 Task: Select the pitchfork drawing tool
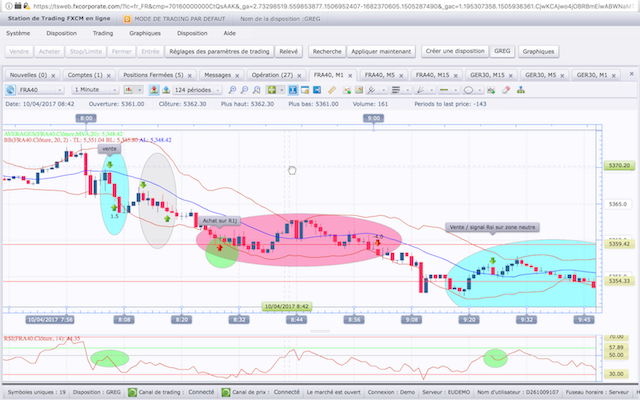click(371, 90)
